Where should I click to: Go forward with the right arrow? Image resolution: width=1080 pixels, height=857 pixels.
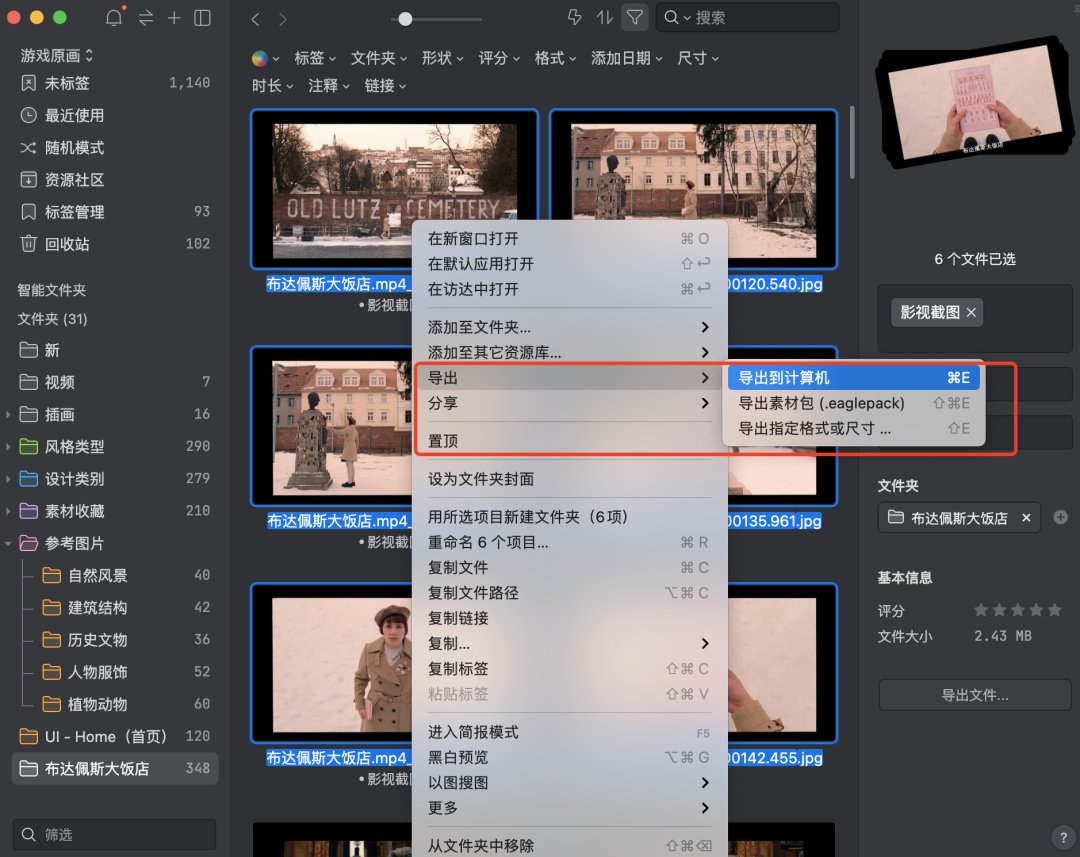(282, 19)
